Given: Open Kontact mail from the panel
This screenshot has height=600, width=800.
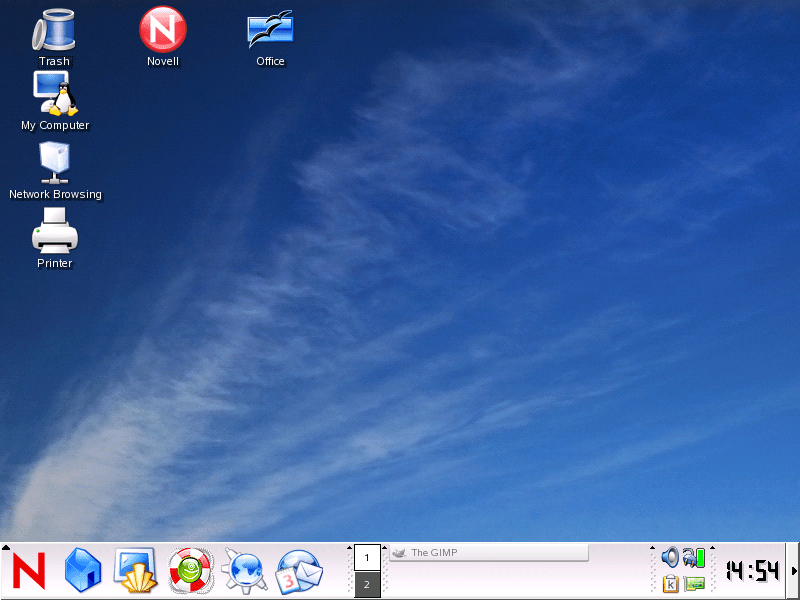Looking at the screenshot, I should coord(299,570).
